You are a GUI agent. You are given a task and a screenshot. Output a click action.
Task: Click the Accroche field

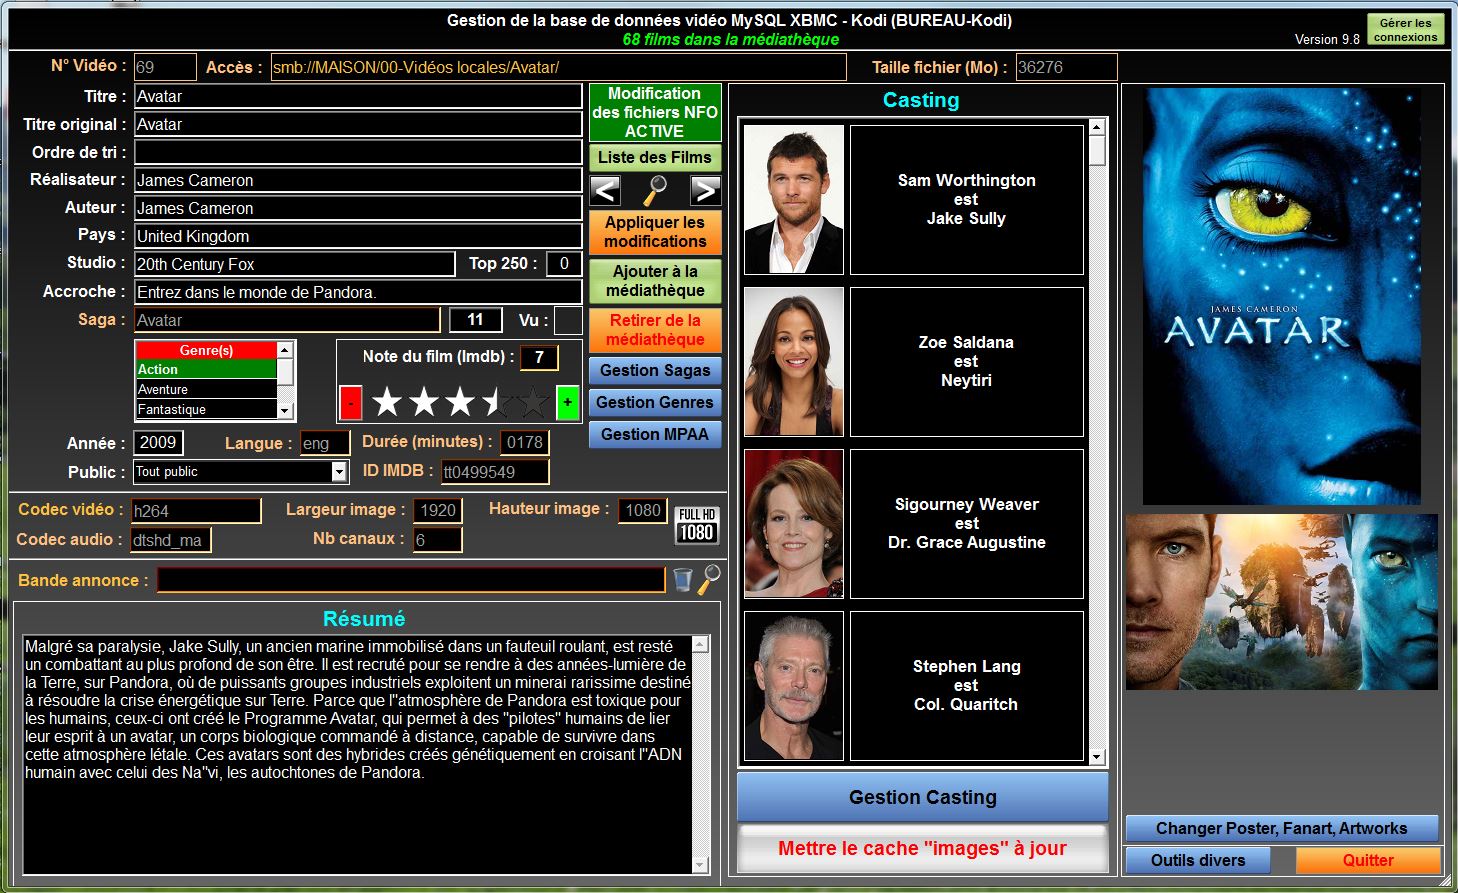click(358, 292)
